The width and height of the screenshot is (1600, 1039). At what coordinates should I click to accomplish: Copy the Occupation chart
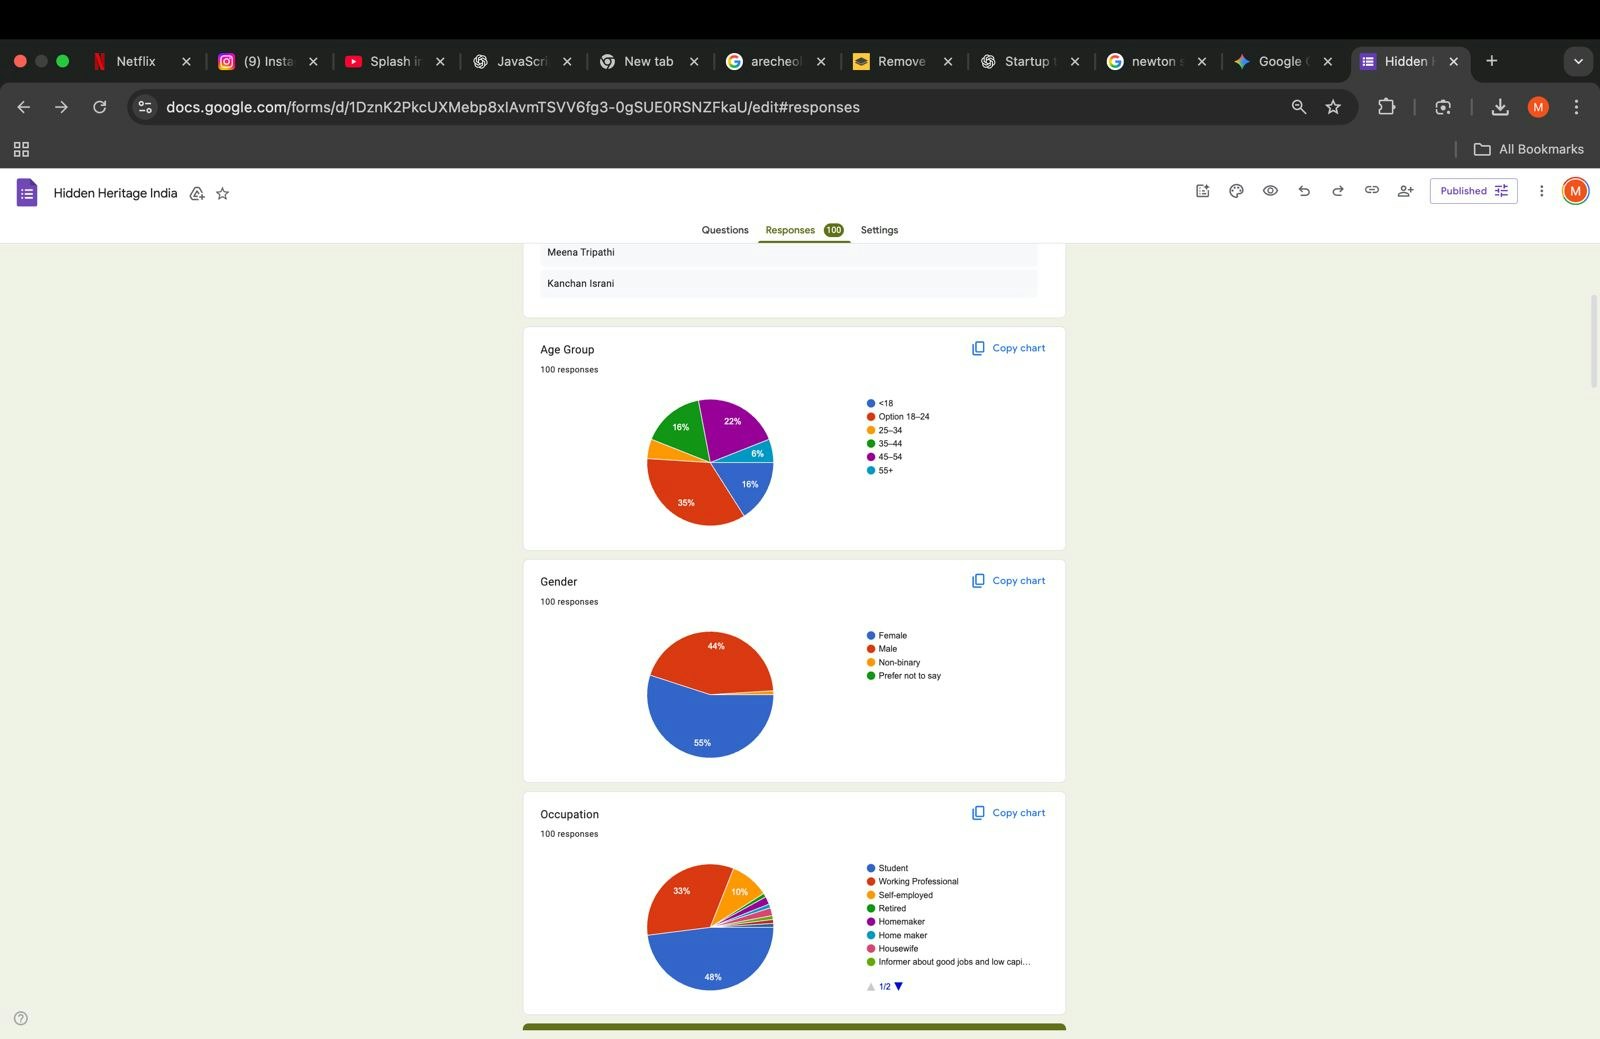click(x=1008, y=813)
